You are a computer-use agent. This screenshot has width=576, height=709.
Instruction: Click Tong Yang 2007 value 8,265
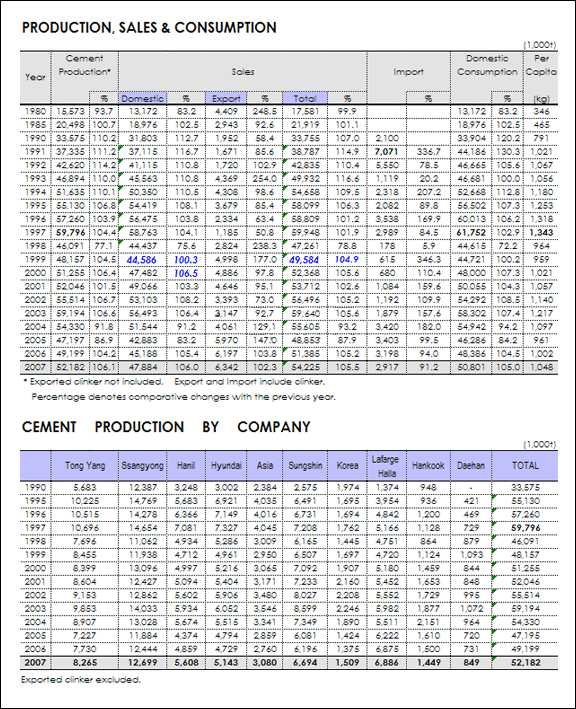click(x=85, y=662)
